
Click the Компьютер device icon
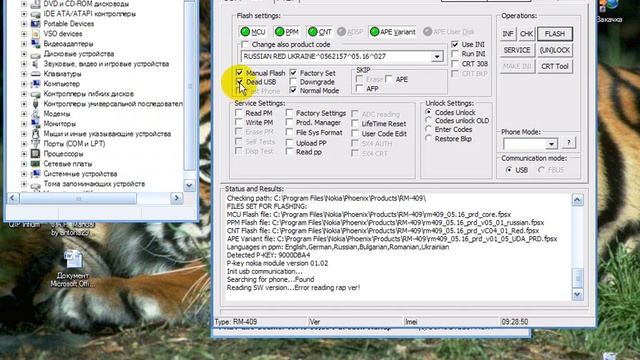pos(36,84)
